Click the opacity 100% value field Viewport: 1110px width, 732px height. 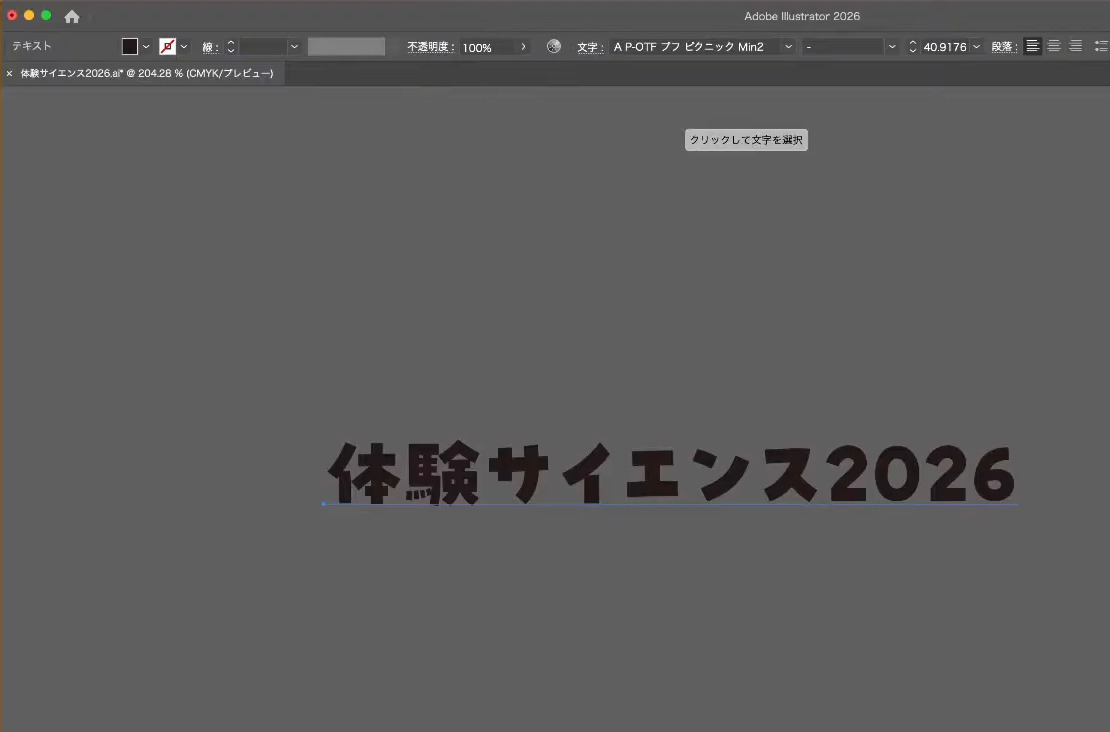pyautogui.click(x=487, y=47)
